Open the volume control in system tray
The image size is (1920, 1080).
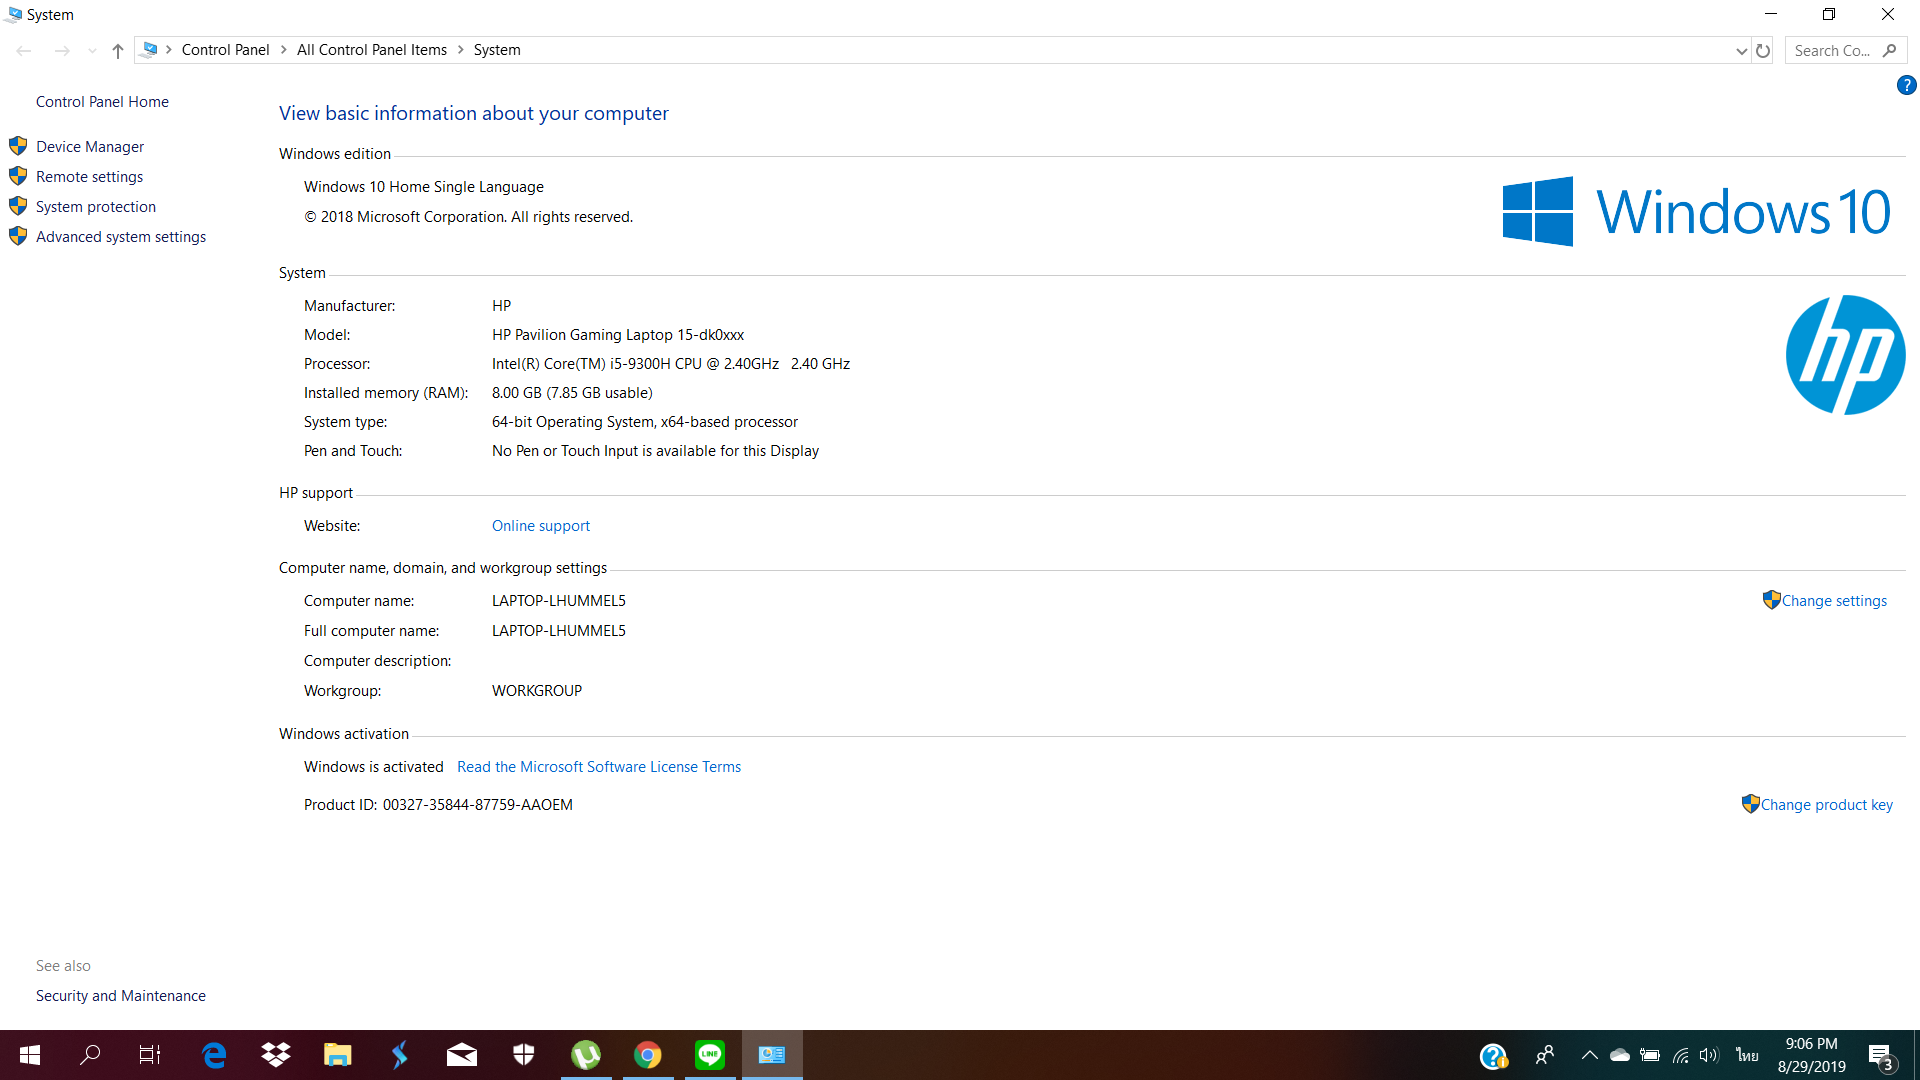point(1709,1055)
